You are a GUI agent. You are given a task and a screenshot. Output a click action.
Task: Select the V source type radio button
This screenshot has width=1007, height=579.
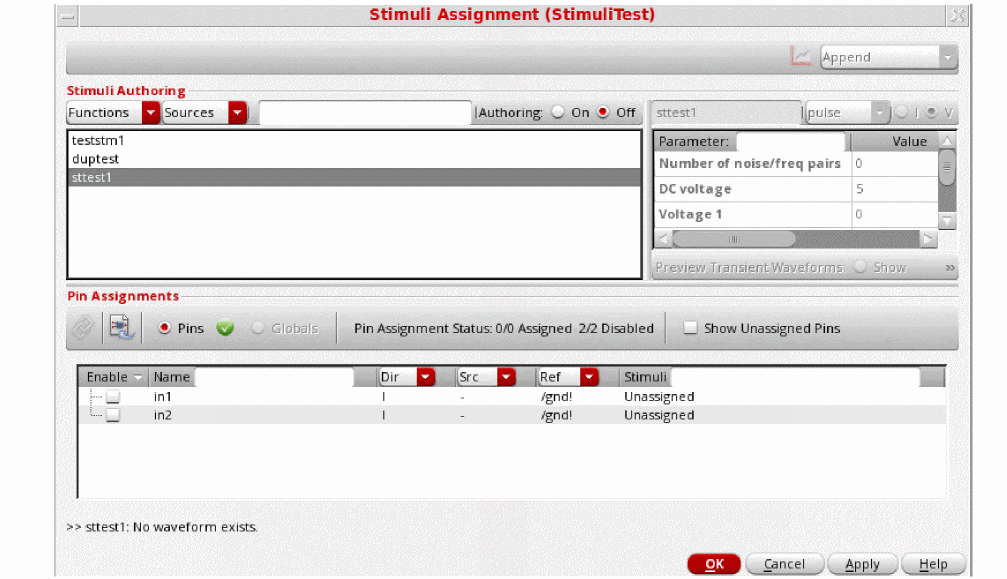tap(931, 112)
